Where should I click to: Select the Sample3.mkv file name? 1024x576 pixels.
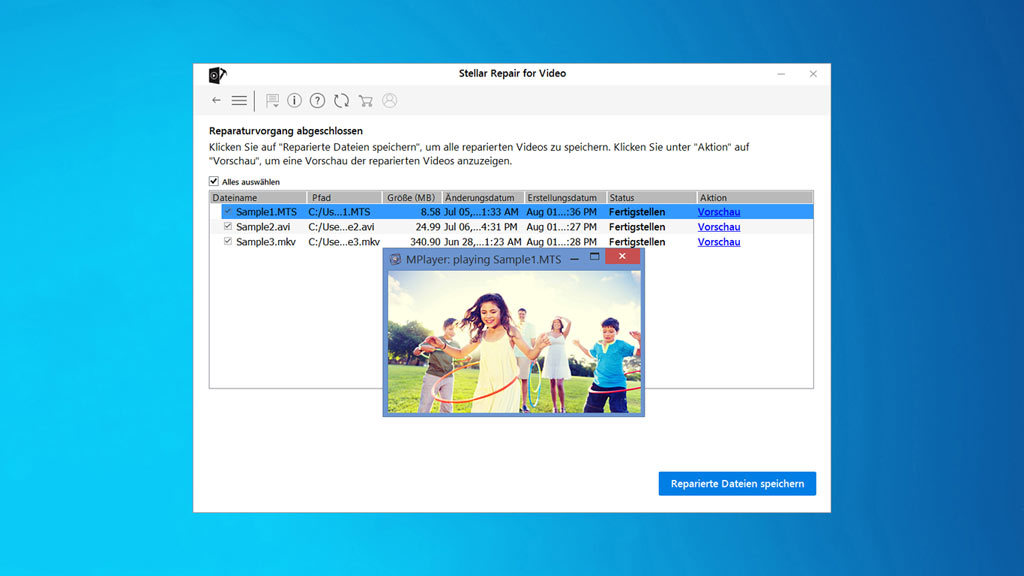[x=266, y=242]
